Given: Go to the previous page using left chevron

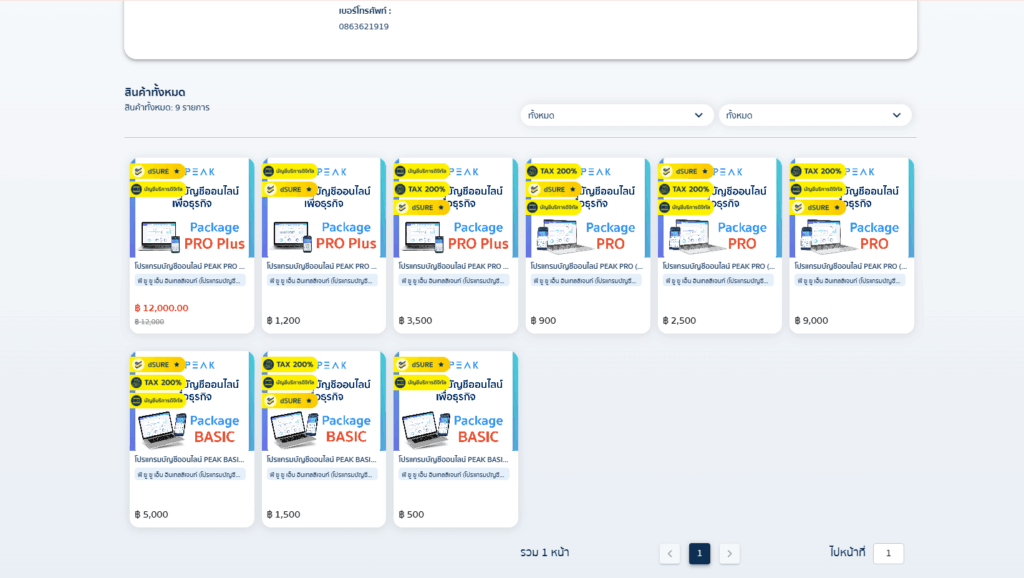Looking at the screenshot, I should coord(670,554).
